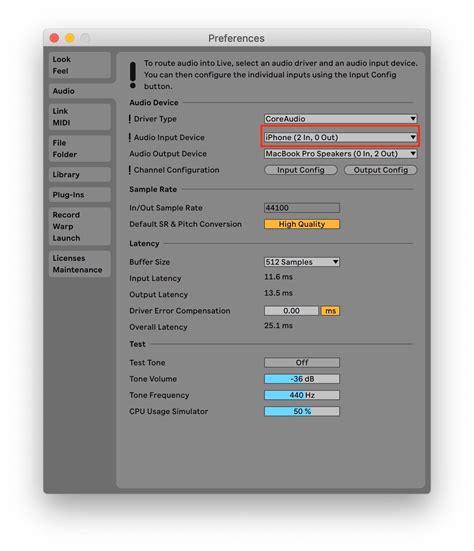Click the Driver Error Compensation 0.00 field
This screenshot has height=551, width=474.
coord(291,311)
